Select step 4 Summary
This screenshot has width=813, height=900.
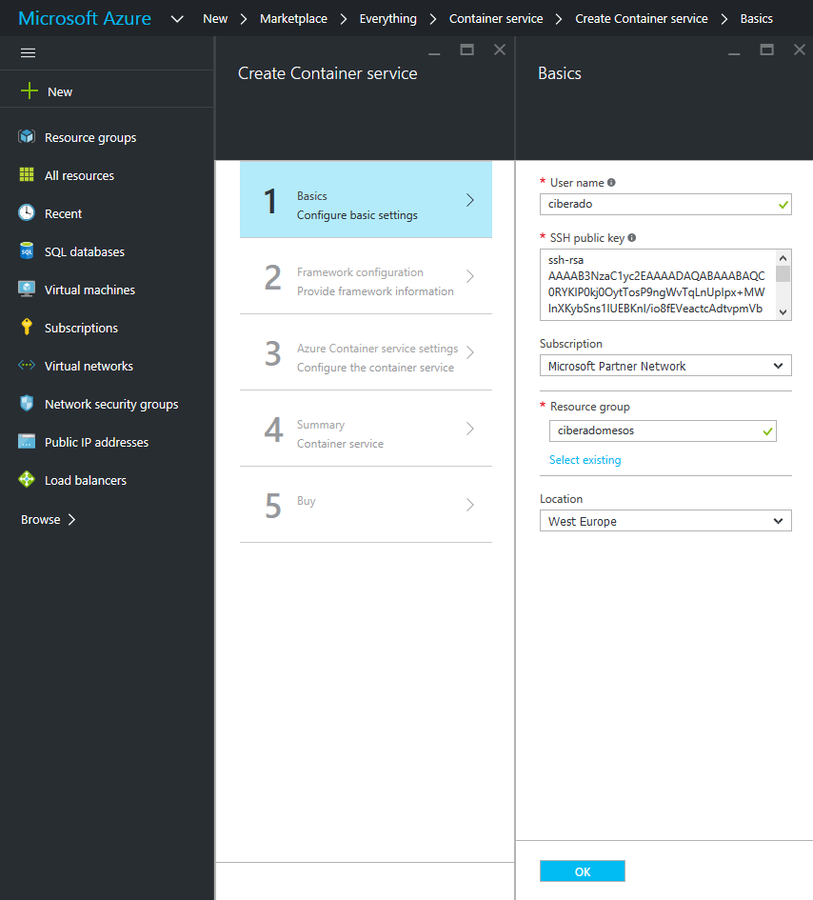click(x=366, y=429)
